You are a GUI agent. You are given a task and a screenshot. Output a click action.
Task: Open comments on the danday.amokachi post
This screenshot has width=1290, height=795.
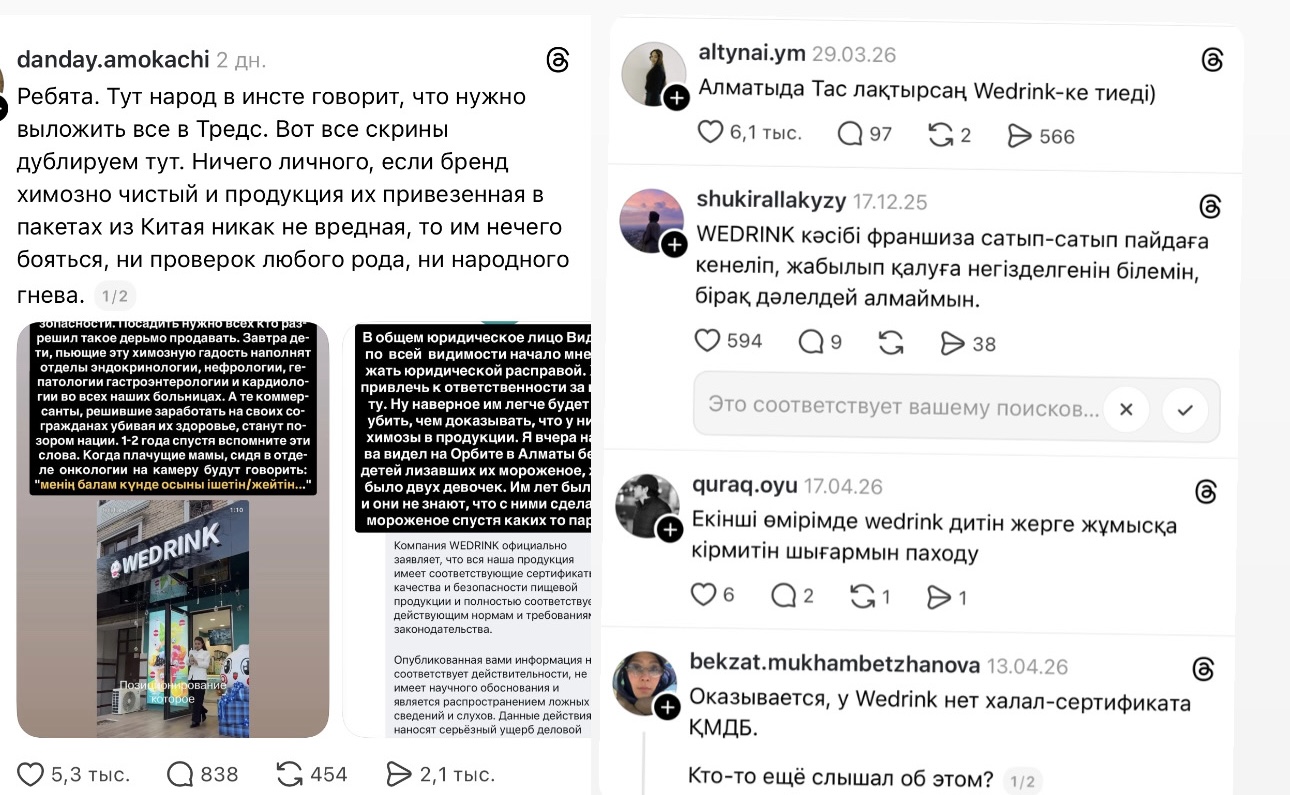(x=180, y=774)
